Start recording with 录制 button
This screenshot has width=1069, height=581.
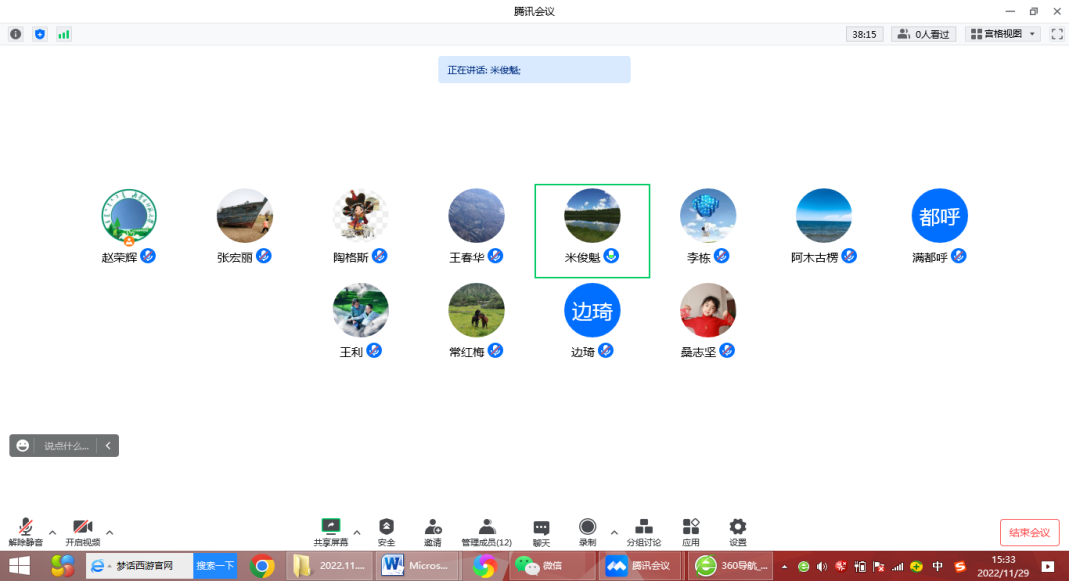[587, 531]
